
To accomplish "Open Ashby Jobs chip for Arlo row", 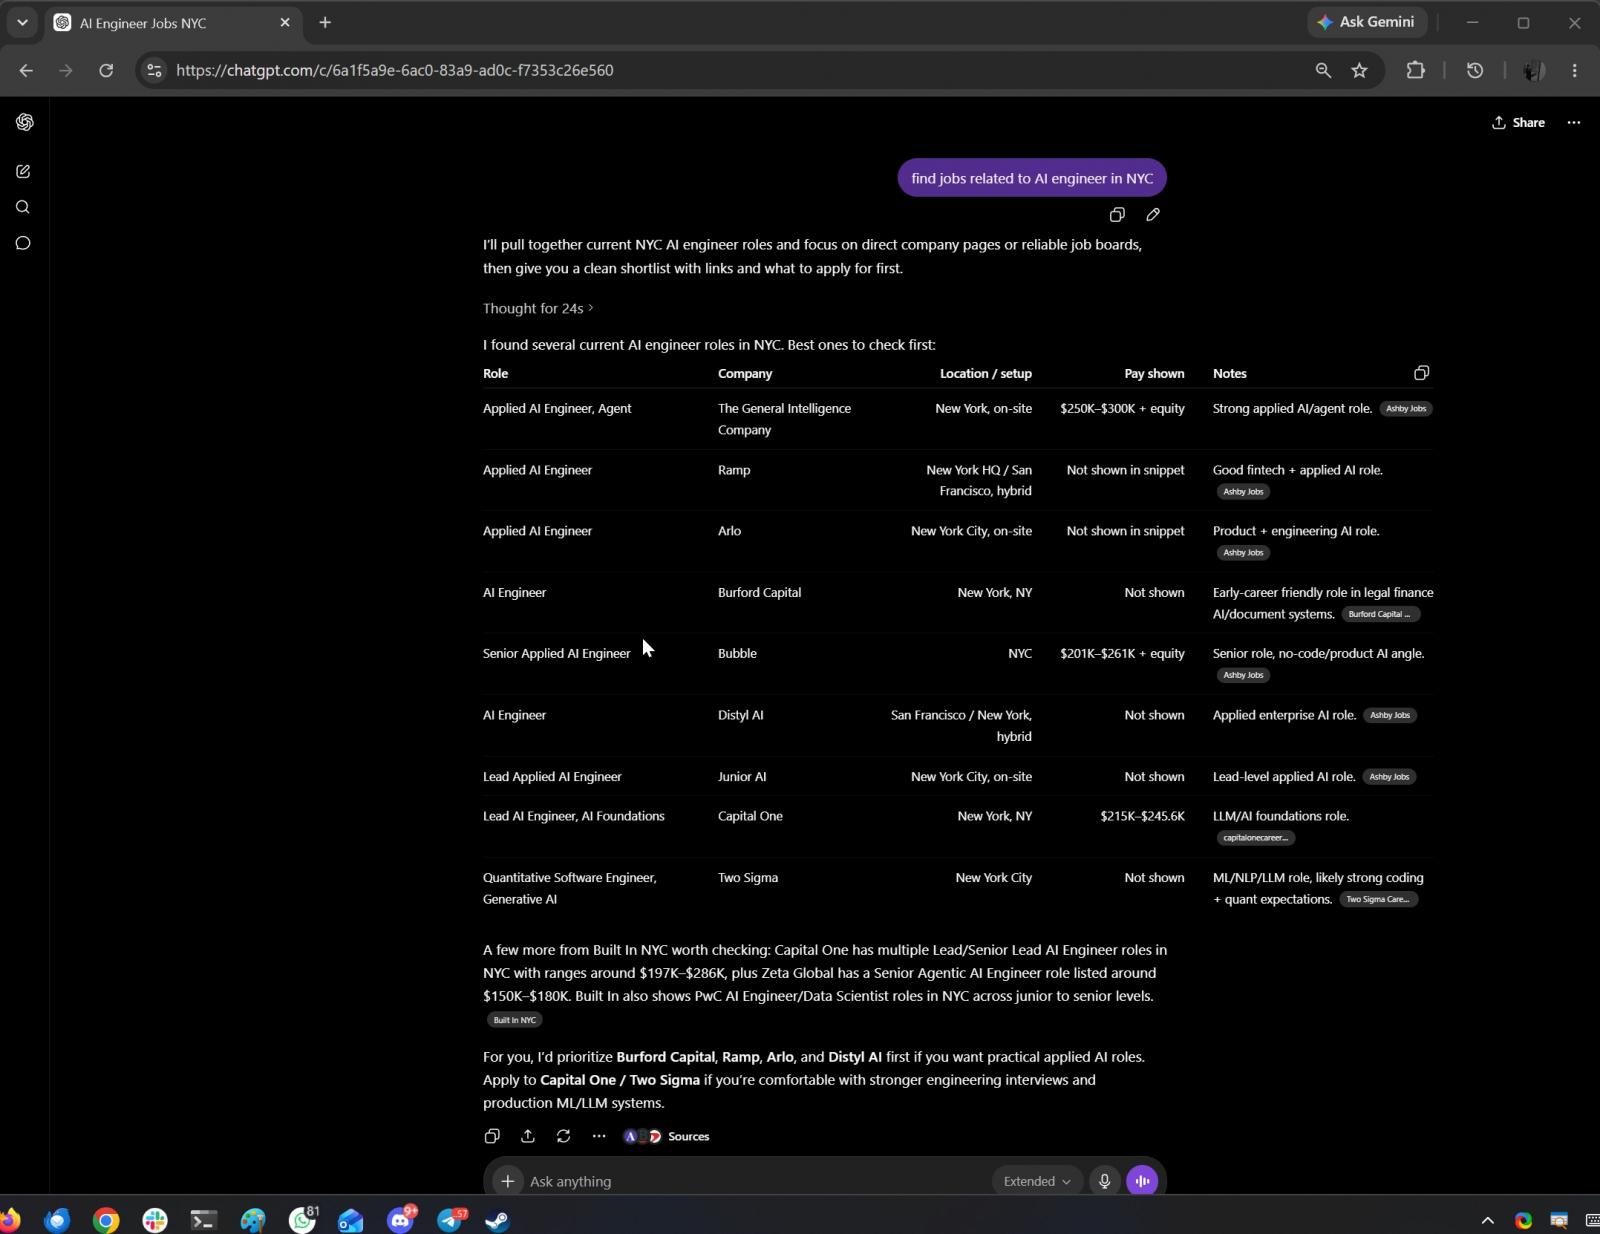I will (x=1243, y=552).
